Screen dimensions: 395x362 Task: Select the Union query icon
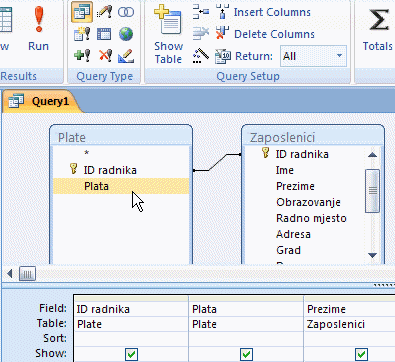pos(126,12)
